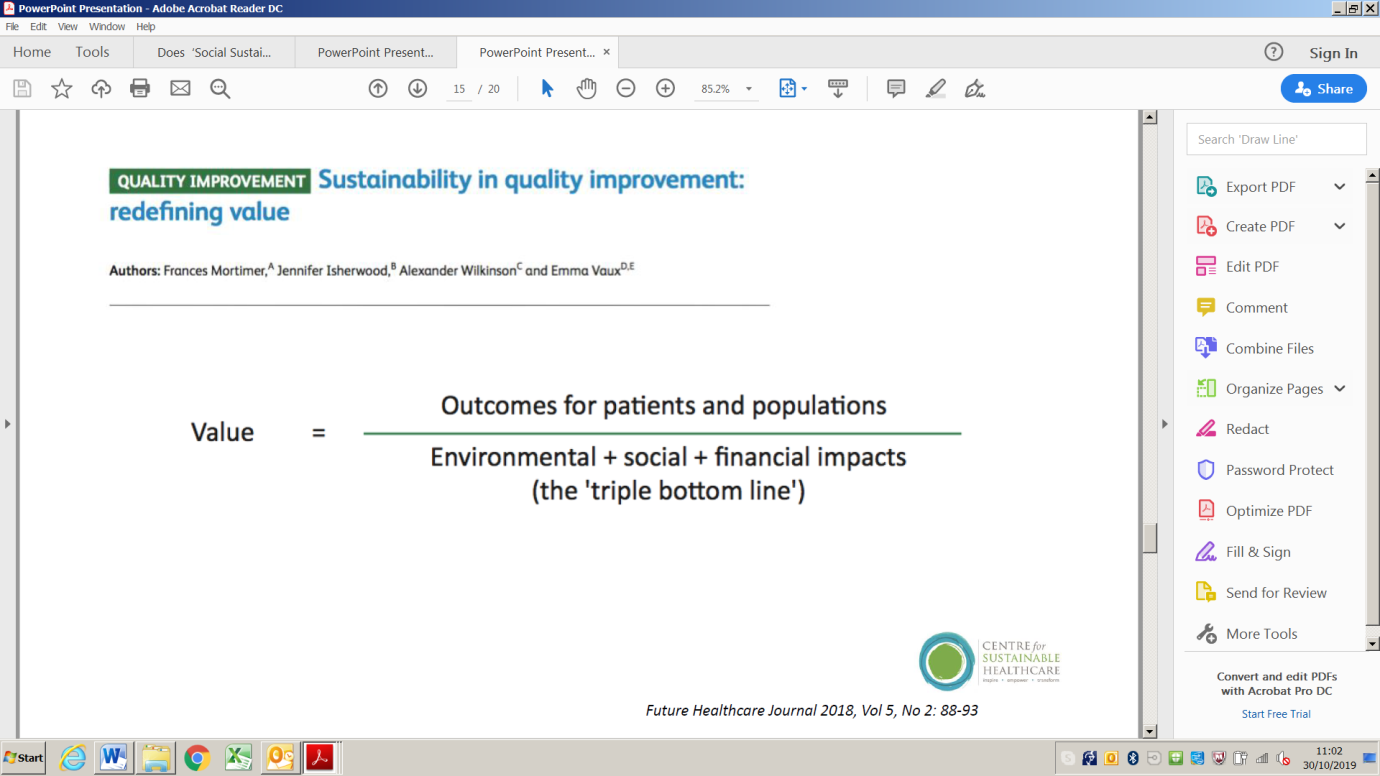Viewport: 1380px width, 776px height.
Task: Expand the Export PDF chevron
Action: (1340, 187)
